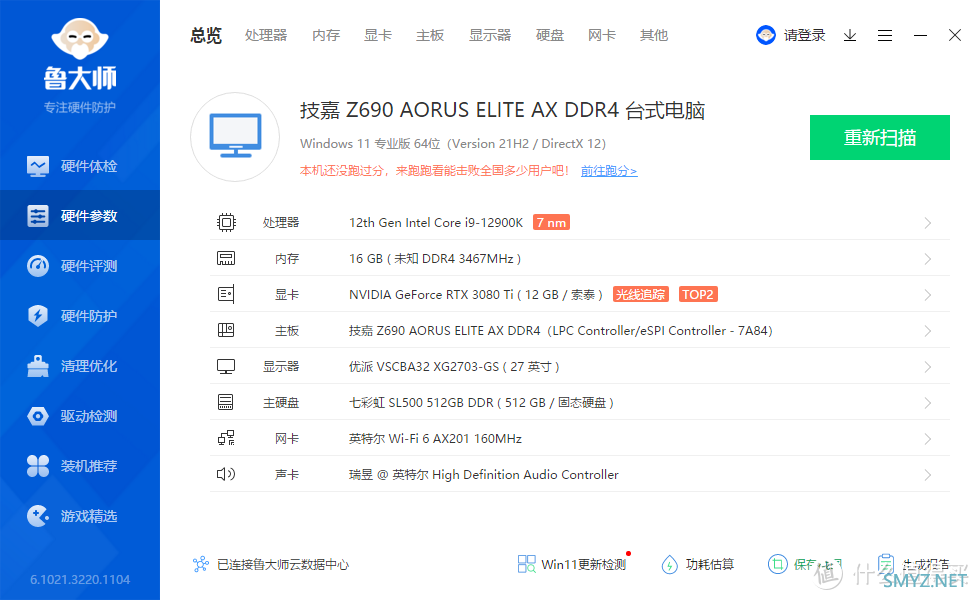Switch to 显卡 tab
This screenshot has height=600, width=980.
click(x=378, y=36)
